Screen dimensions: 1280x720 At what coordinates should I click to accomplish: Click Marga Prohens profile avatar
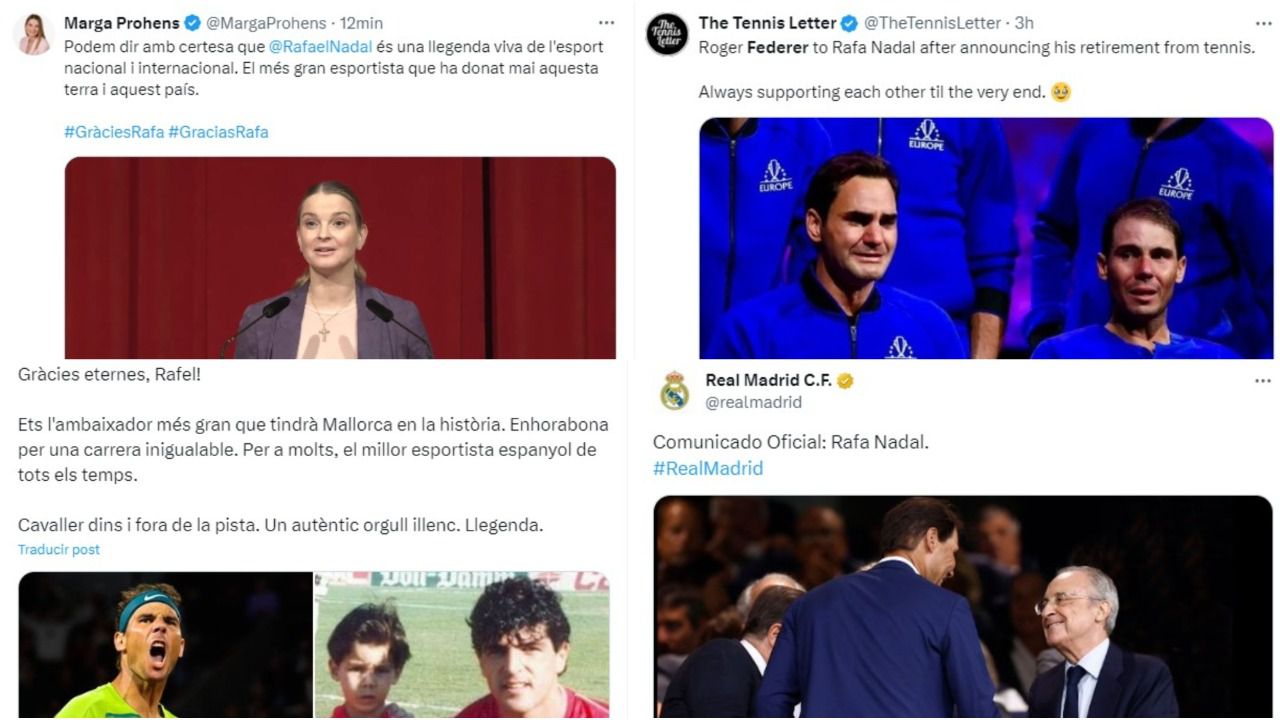click(x=34, y=33)
